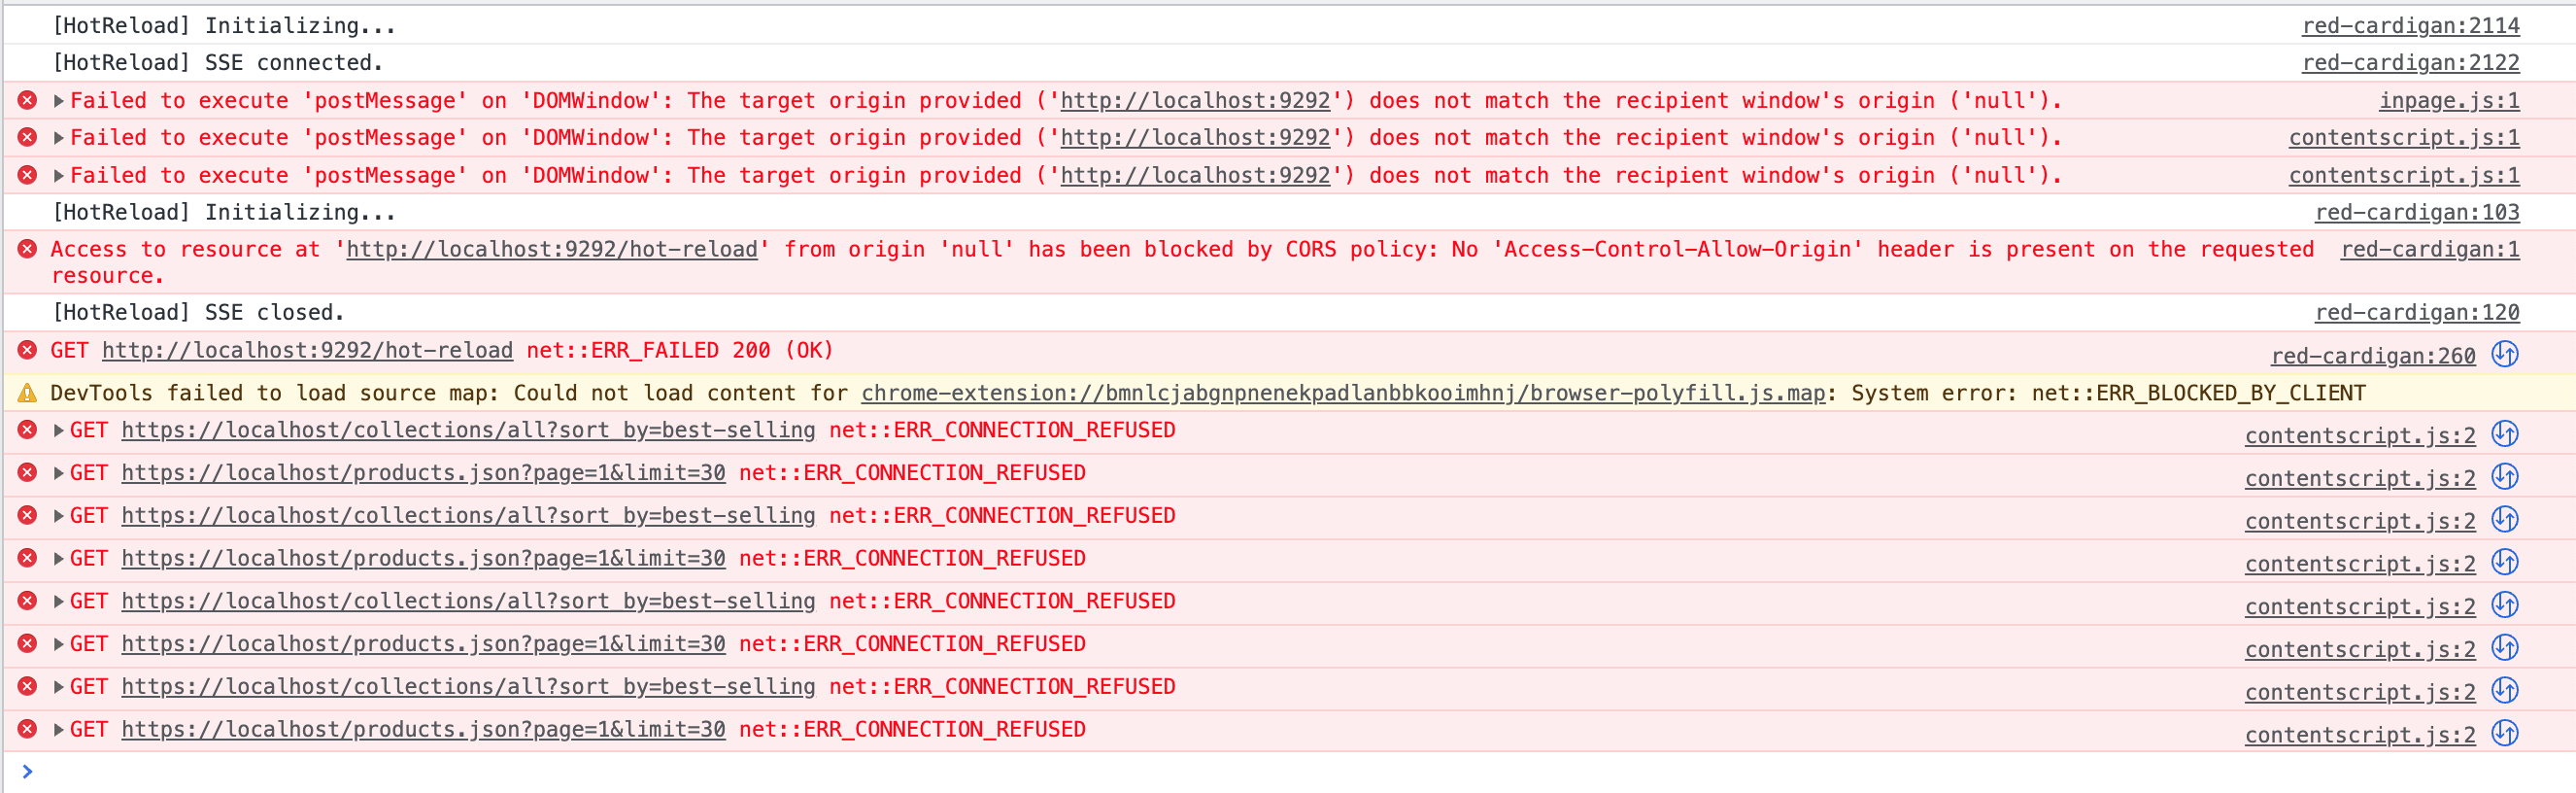Open the http://localhost:9292 link in the first error

tap(1194, 100)
